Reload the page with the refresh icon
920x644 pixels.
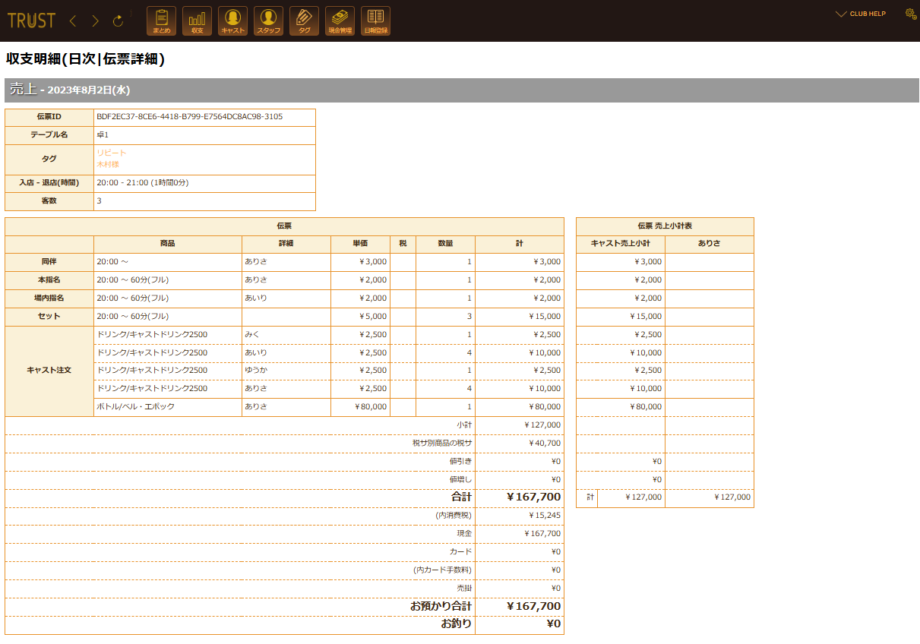(x=118, y=21)
